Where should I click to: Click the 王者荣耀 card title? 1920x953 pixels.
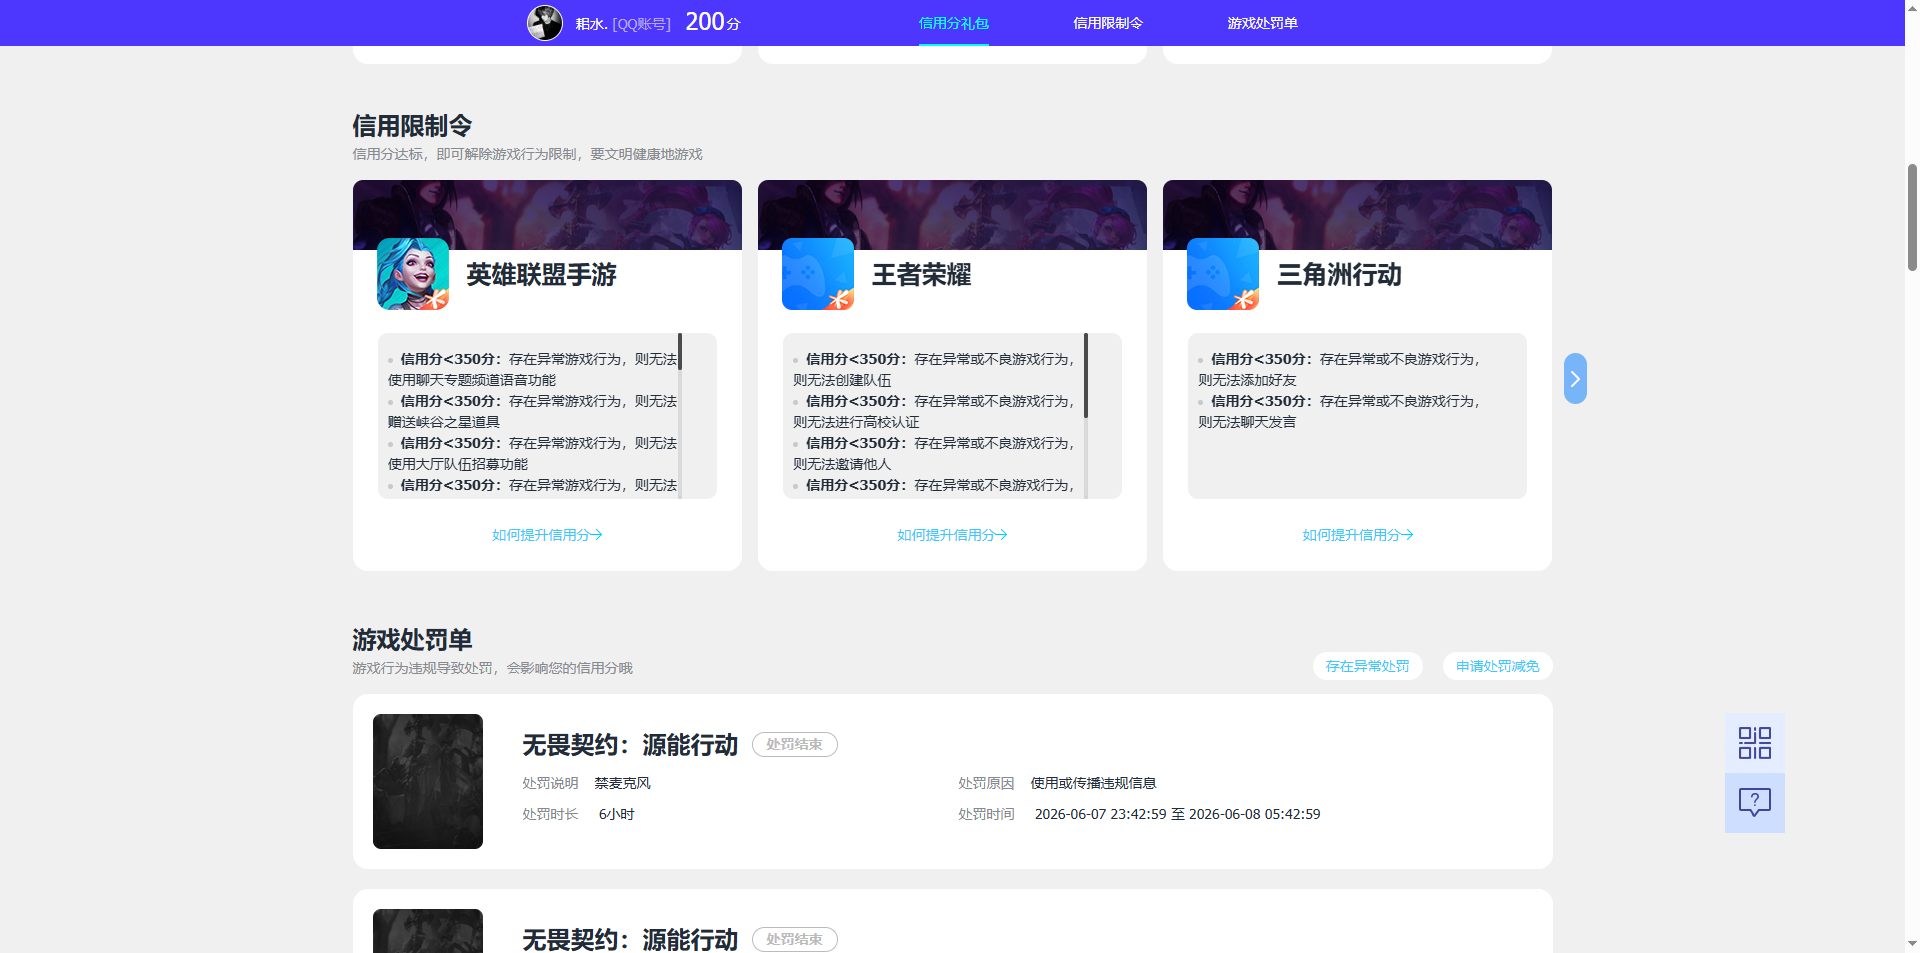tap(921, 275)
